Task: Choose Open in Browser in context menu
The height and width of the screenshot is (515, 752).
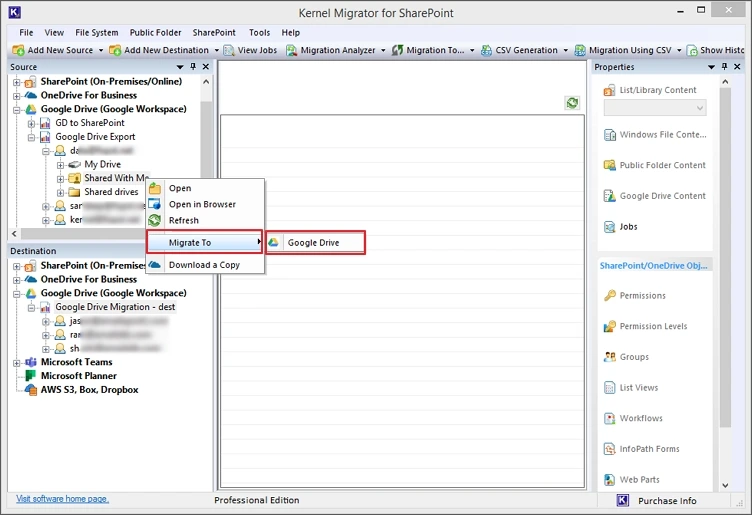Action: coord(205,204)
